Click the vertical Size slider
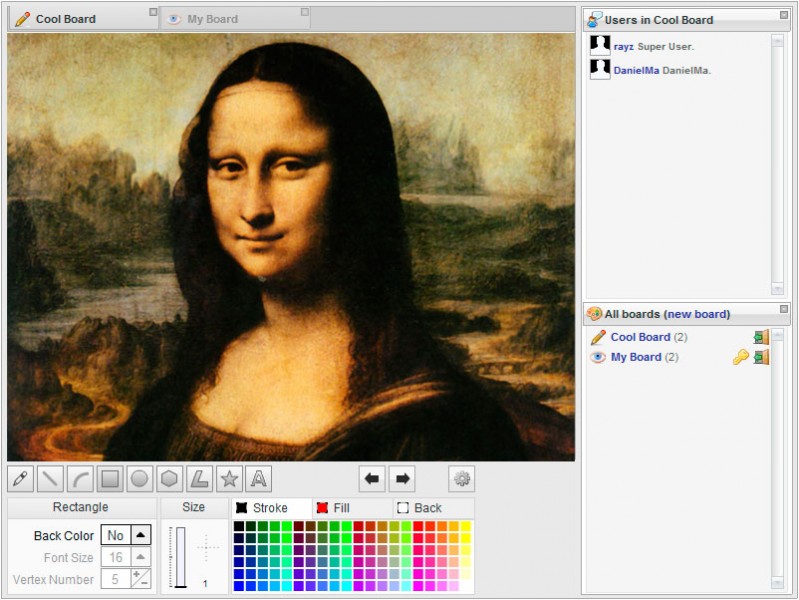 (180, 557)
